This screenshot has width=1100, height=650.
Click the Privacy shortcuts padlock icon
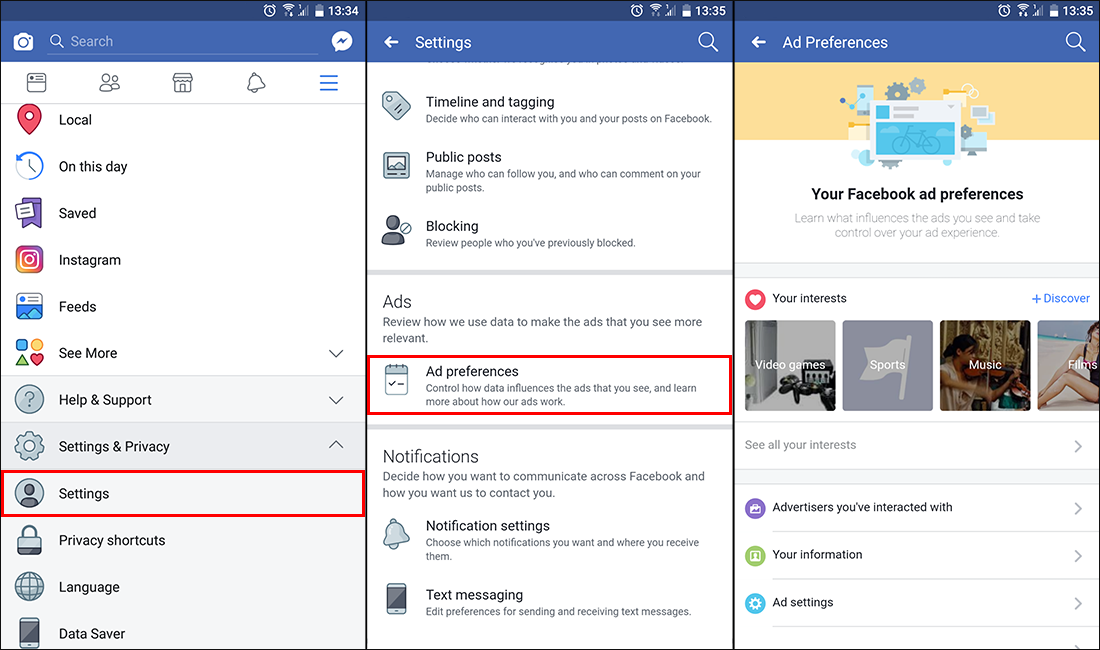pyautogui.click(x=29, y=540)
